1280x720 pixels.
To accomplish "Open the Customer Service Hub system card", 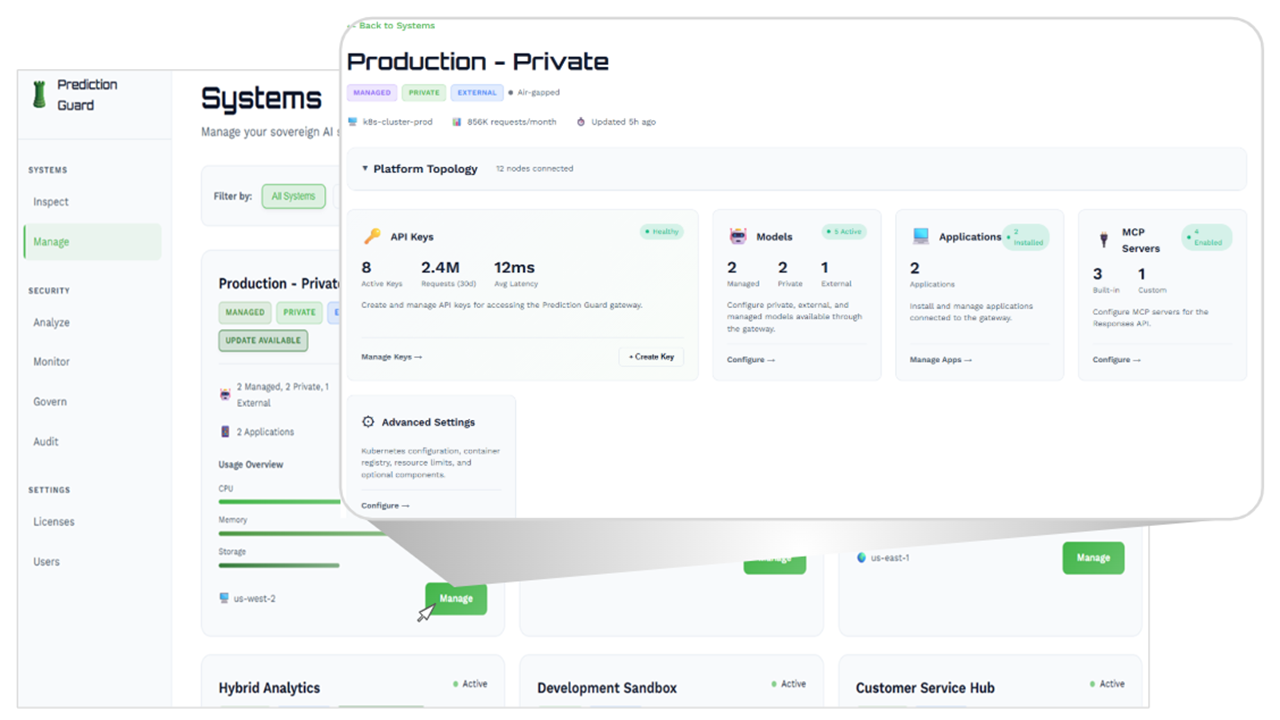I will 989,683.
